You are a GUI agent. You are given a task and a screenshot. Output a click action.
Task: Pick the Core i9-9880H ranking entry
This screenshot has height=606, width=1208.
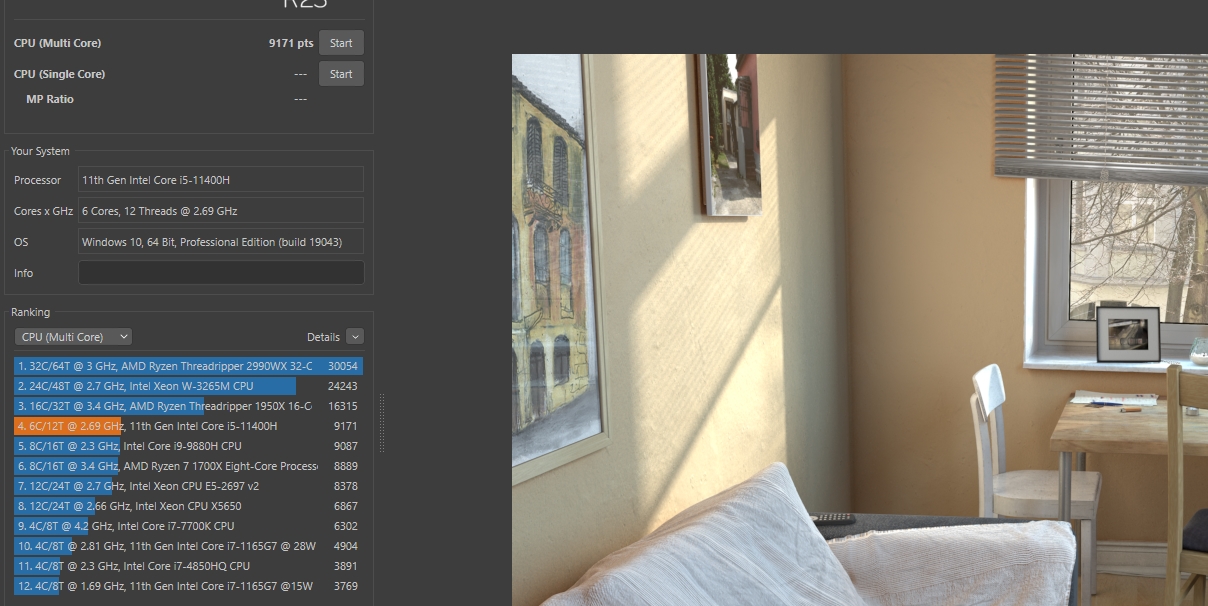[x=188, y=446]
